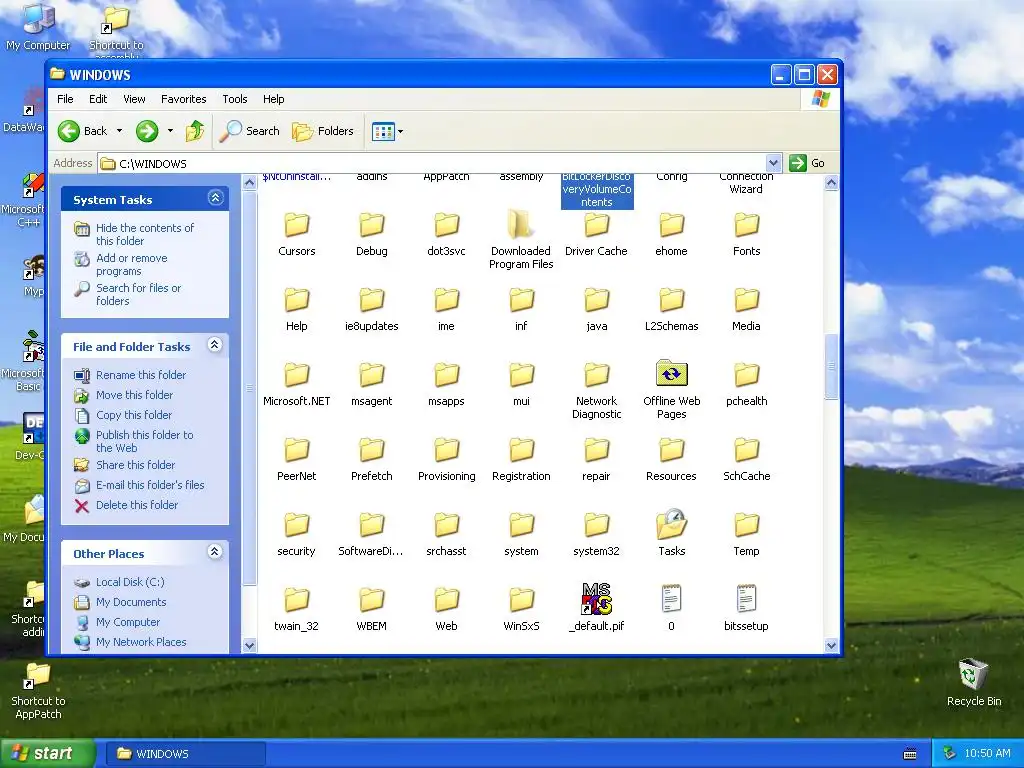The width and height of the screenshot is (1024, 768).
Task: Select the system32 folder
Action: pos(596,534)
